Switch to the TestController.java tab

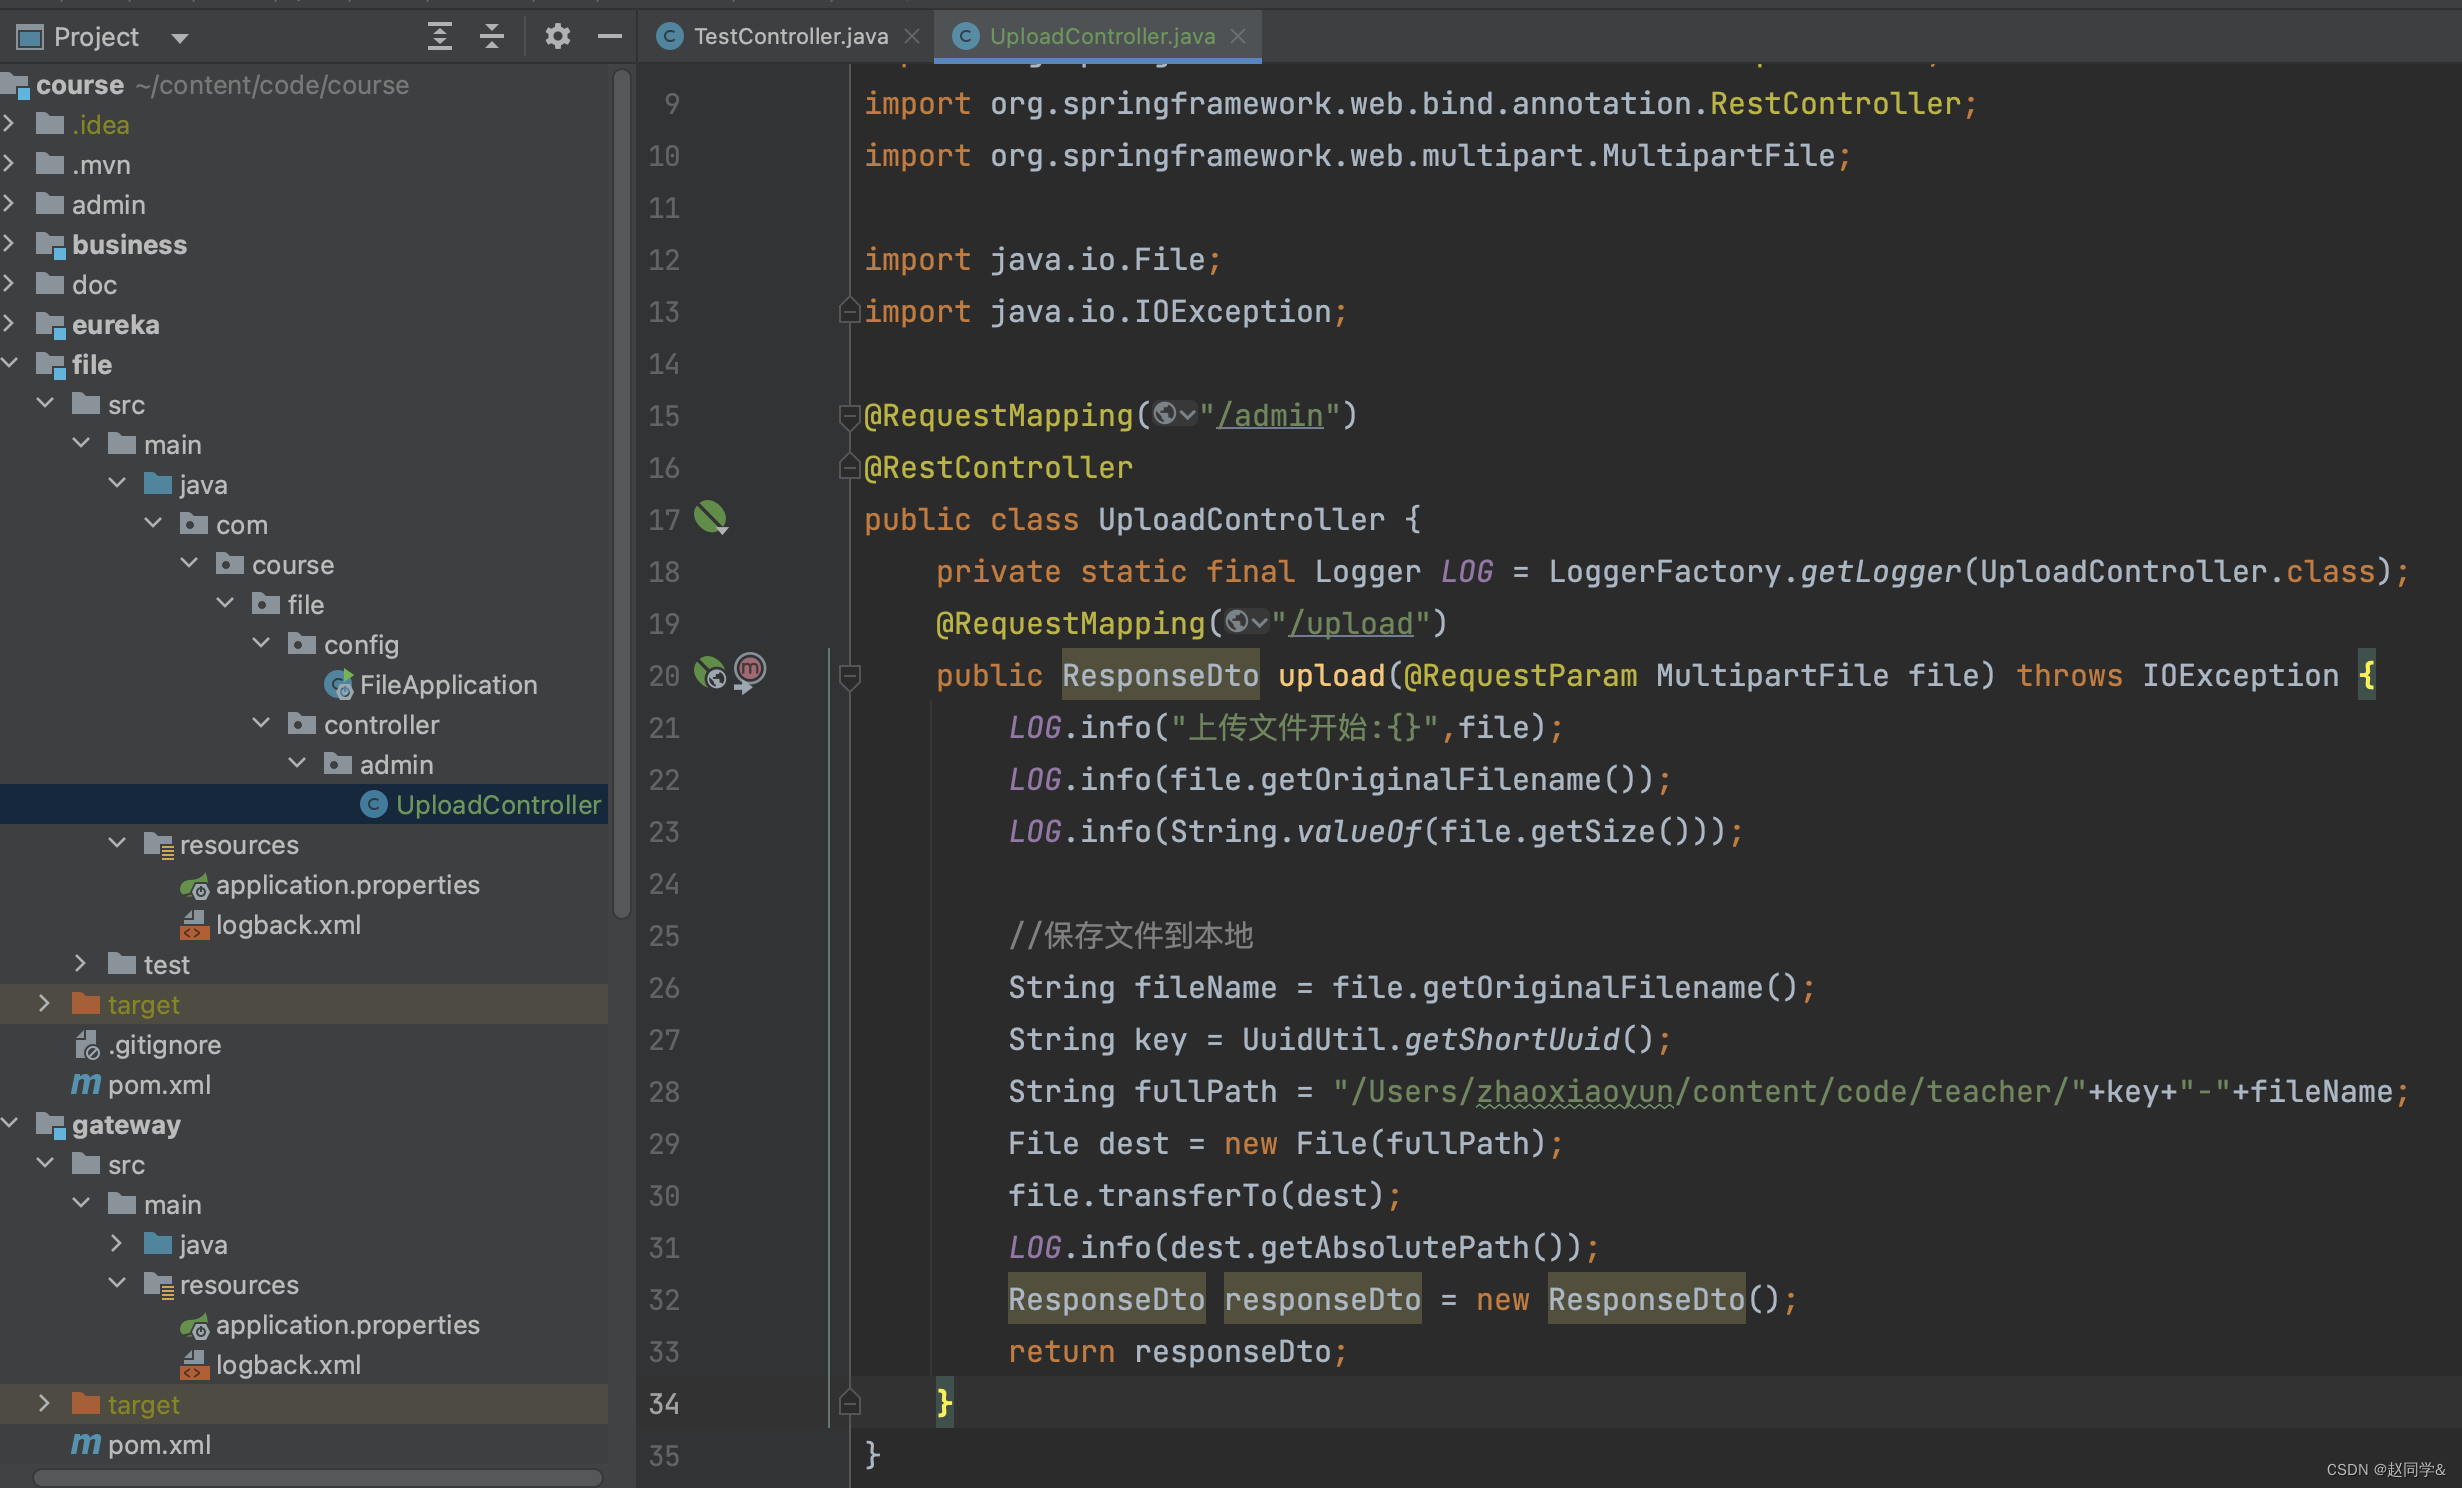pyautogui.click(x=789, y=36)
